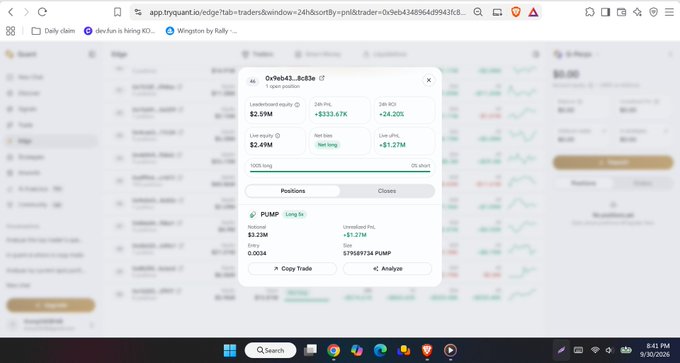Show info for Leaderboard equity

point(297,105)
